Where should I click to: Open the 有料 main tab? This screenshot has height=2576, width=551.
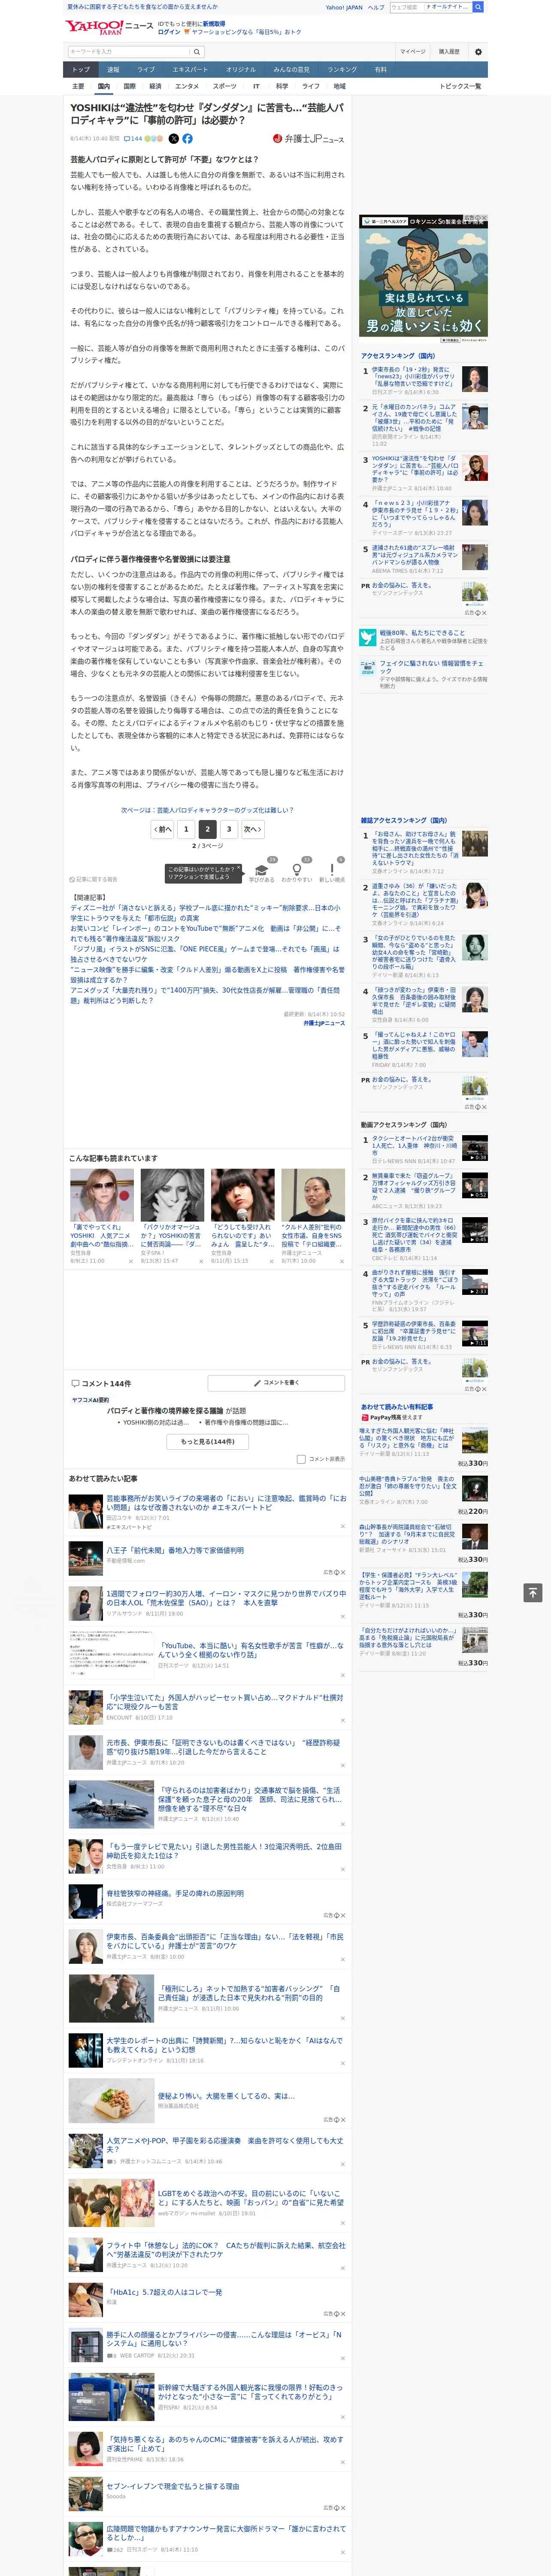(x=380, y=70)
